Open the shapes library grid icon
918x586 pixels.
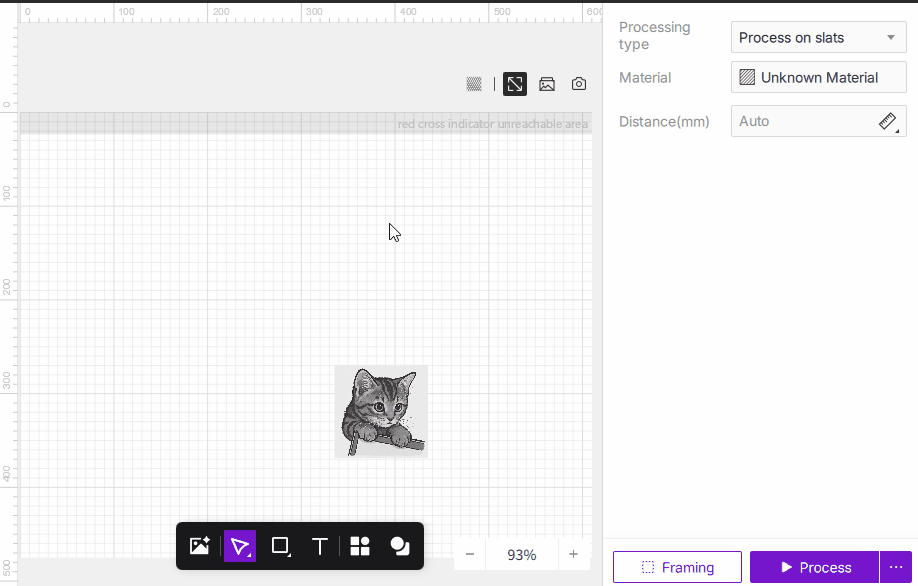[360, 546]
